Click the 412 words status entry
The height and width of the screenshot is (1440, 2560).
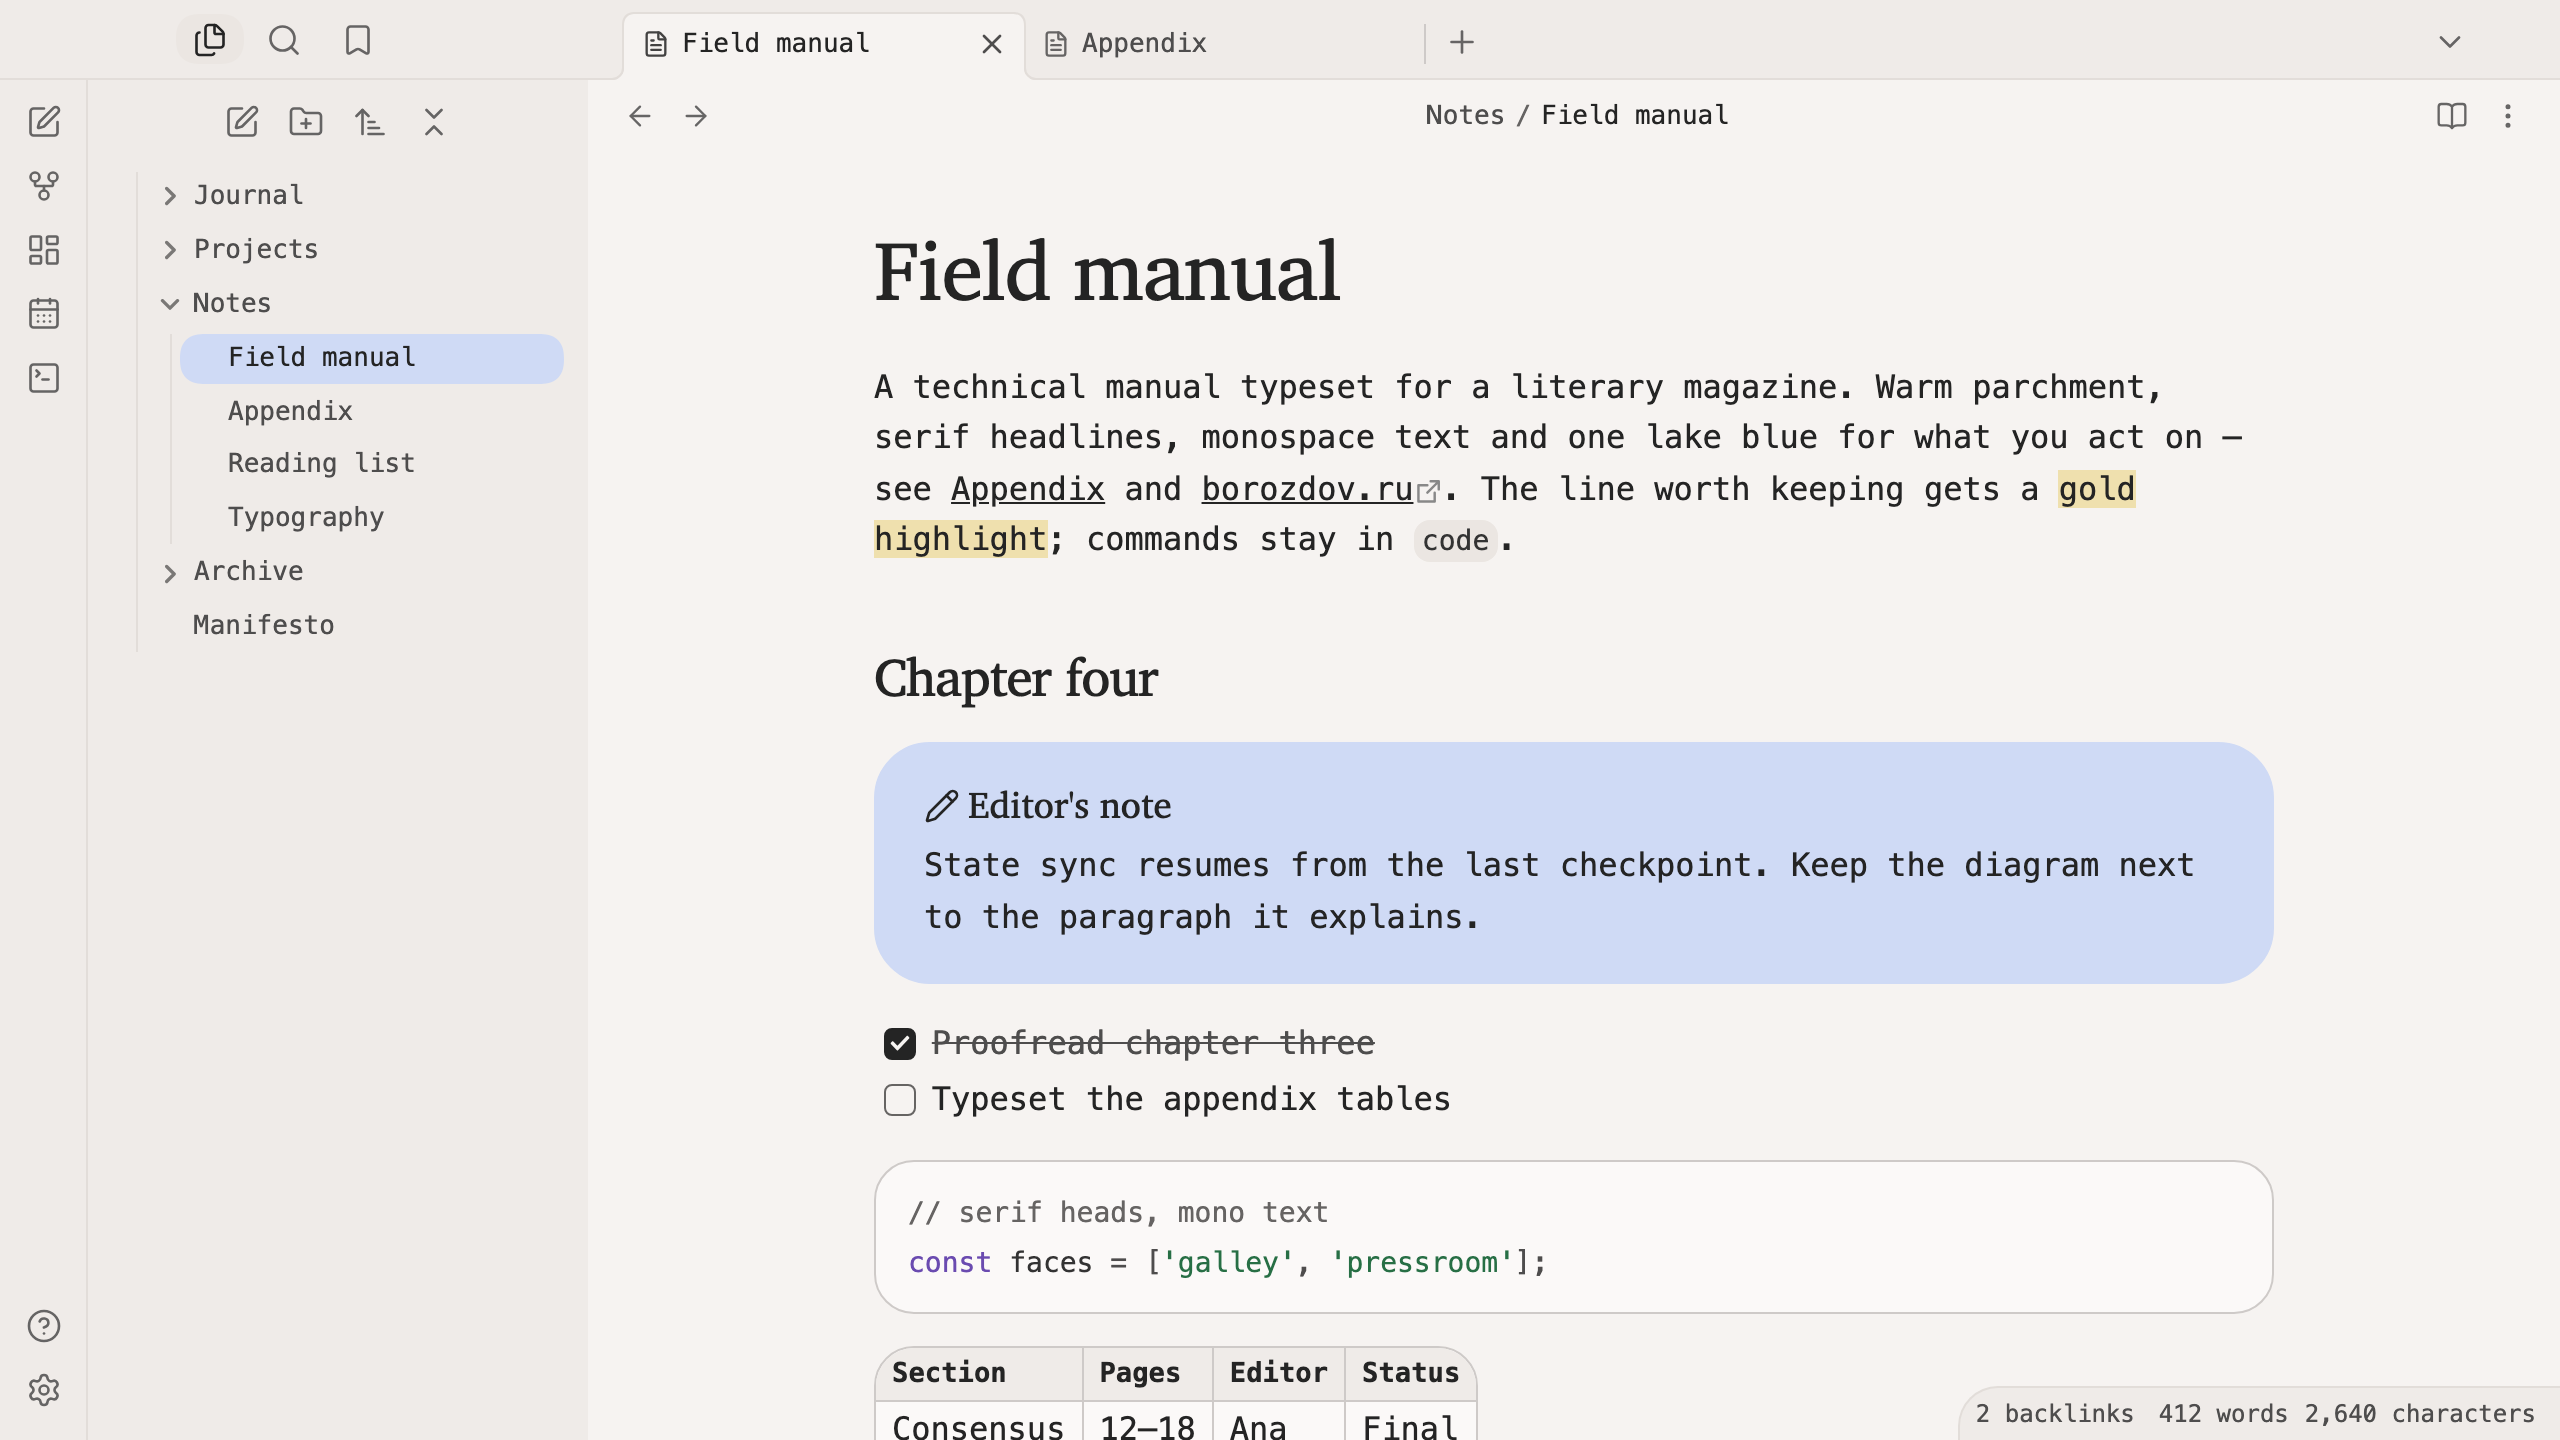tap(2222, 1413)
